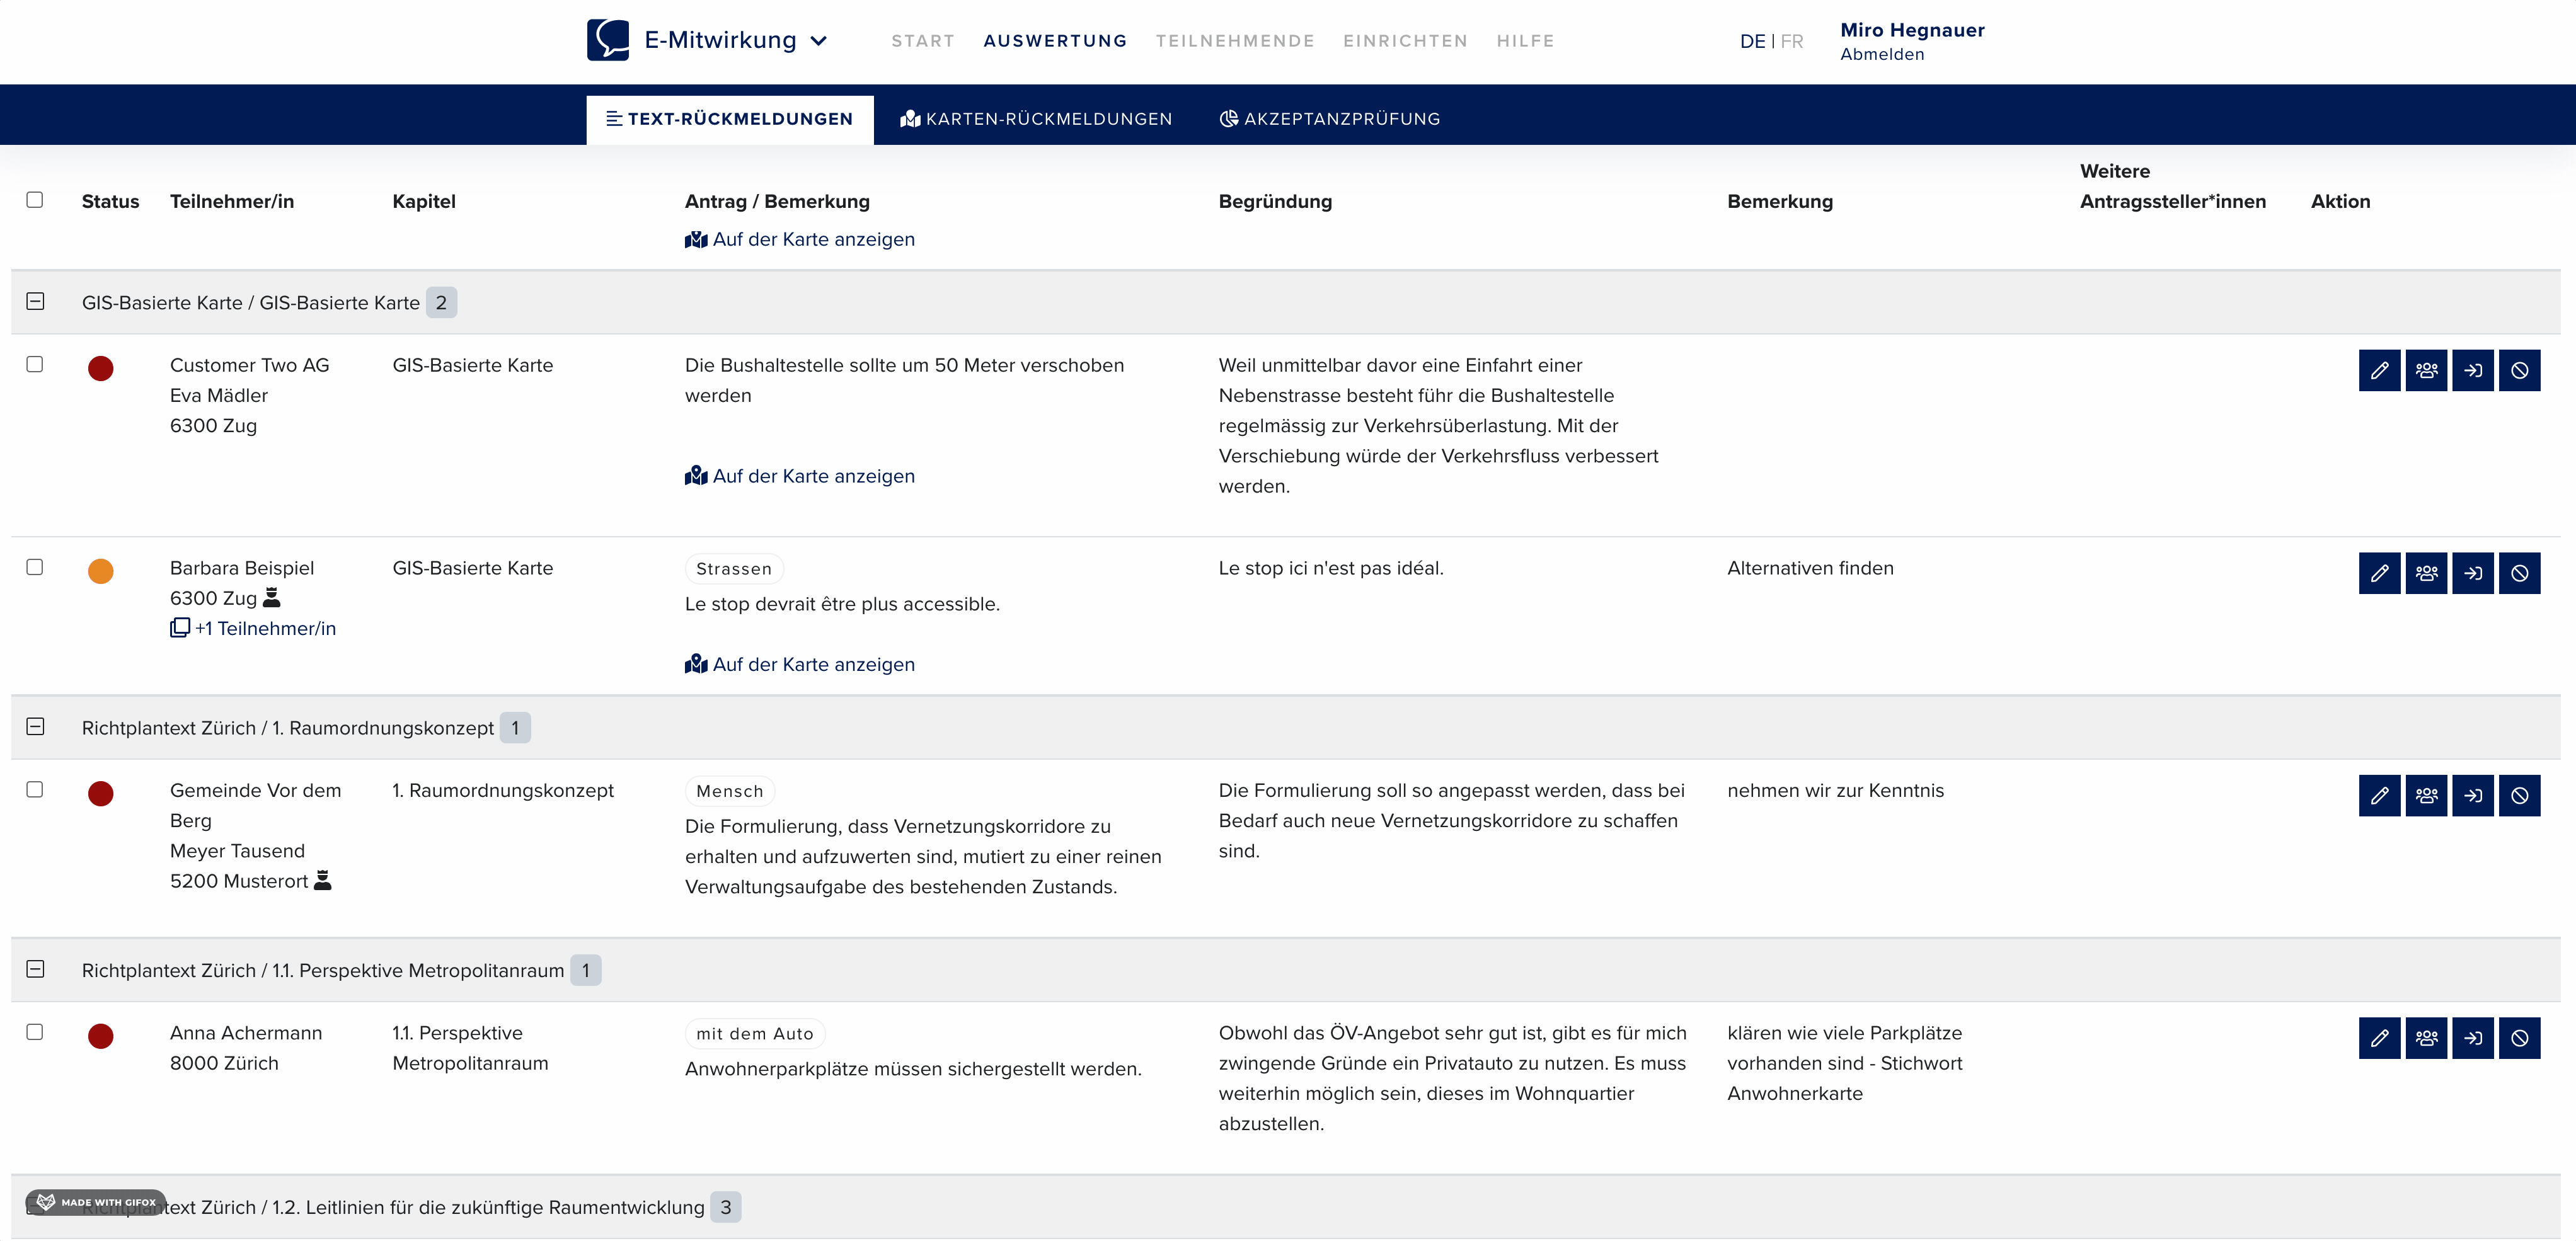
Task: Open the +1 Teilnehmer/in link
Action: (x=266, y=628)
